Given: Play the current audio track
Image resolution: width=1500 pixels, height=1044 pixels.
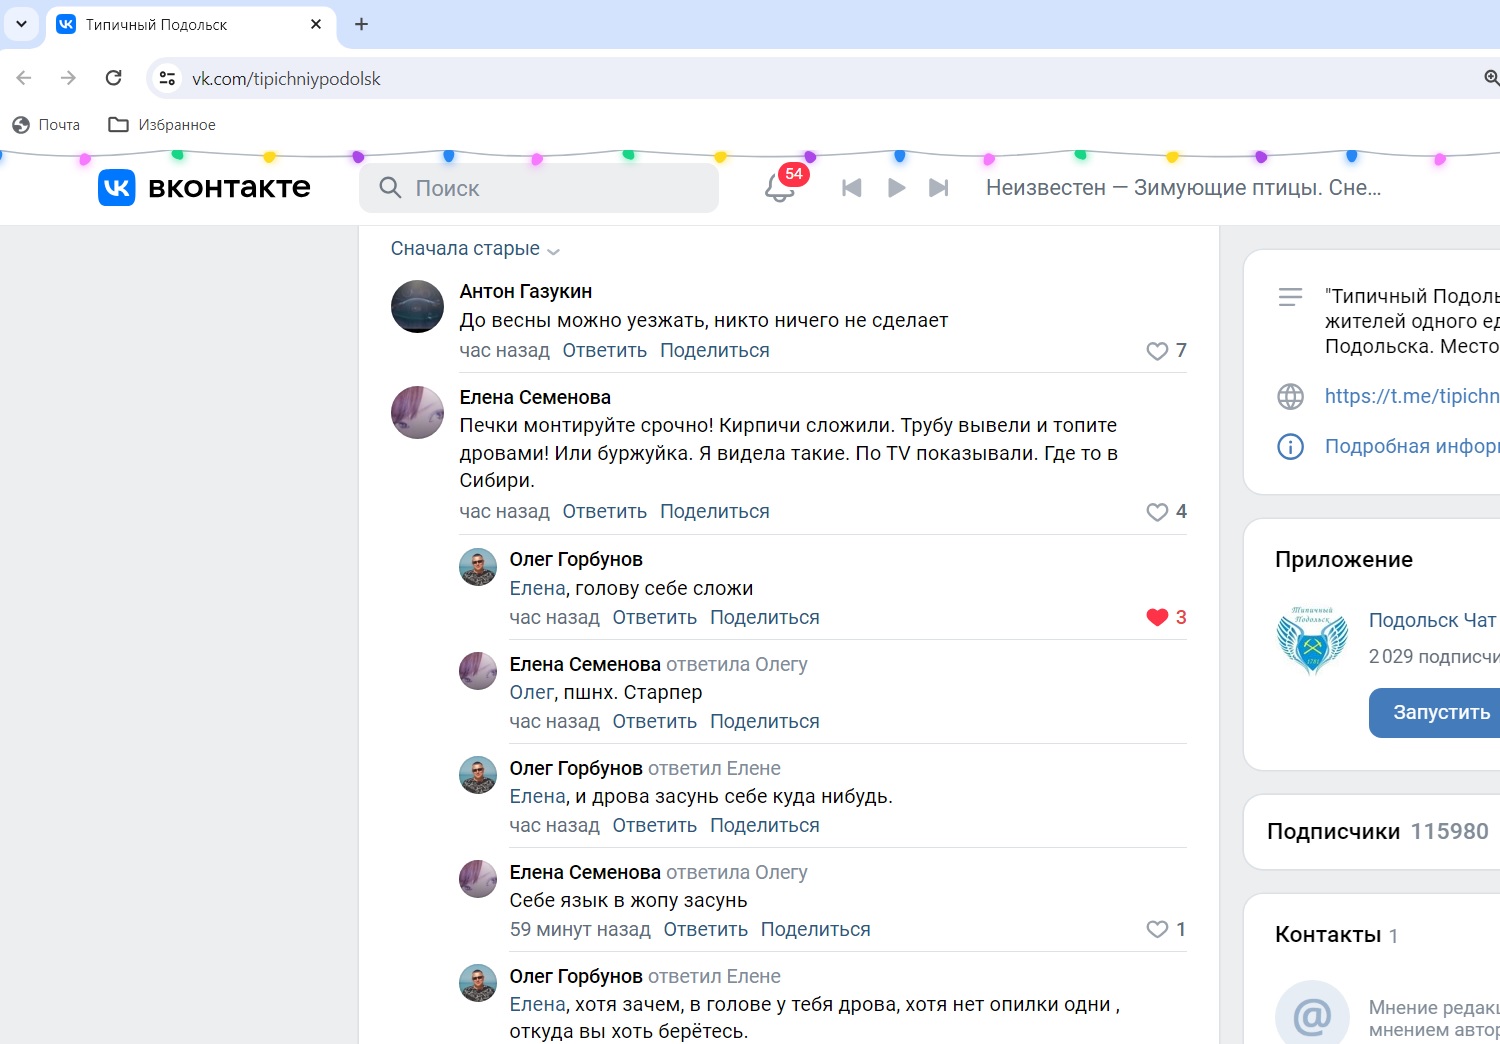Looking at the screenshot, I should 896,188.
